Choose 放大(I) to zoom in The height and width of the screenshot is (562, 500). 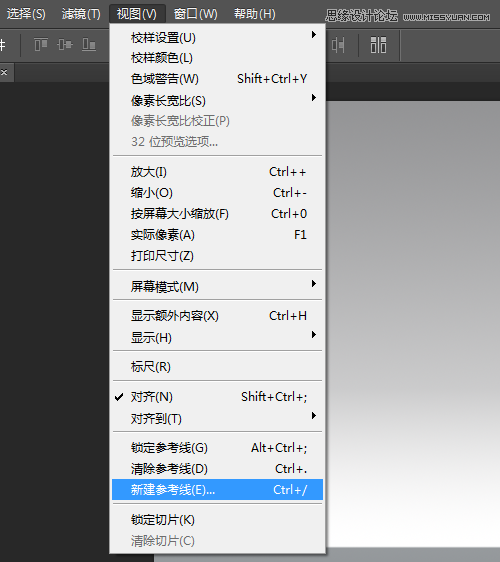pyautogui.click(x=217, y=172)
